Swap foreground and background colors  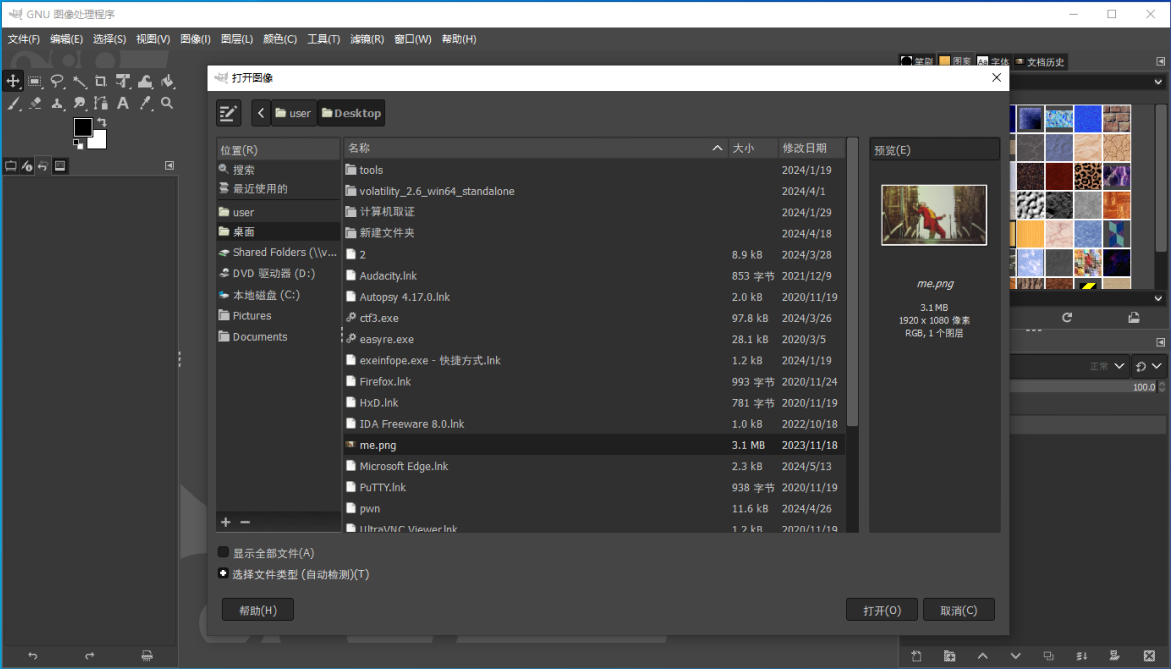(102, 122)
